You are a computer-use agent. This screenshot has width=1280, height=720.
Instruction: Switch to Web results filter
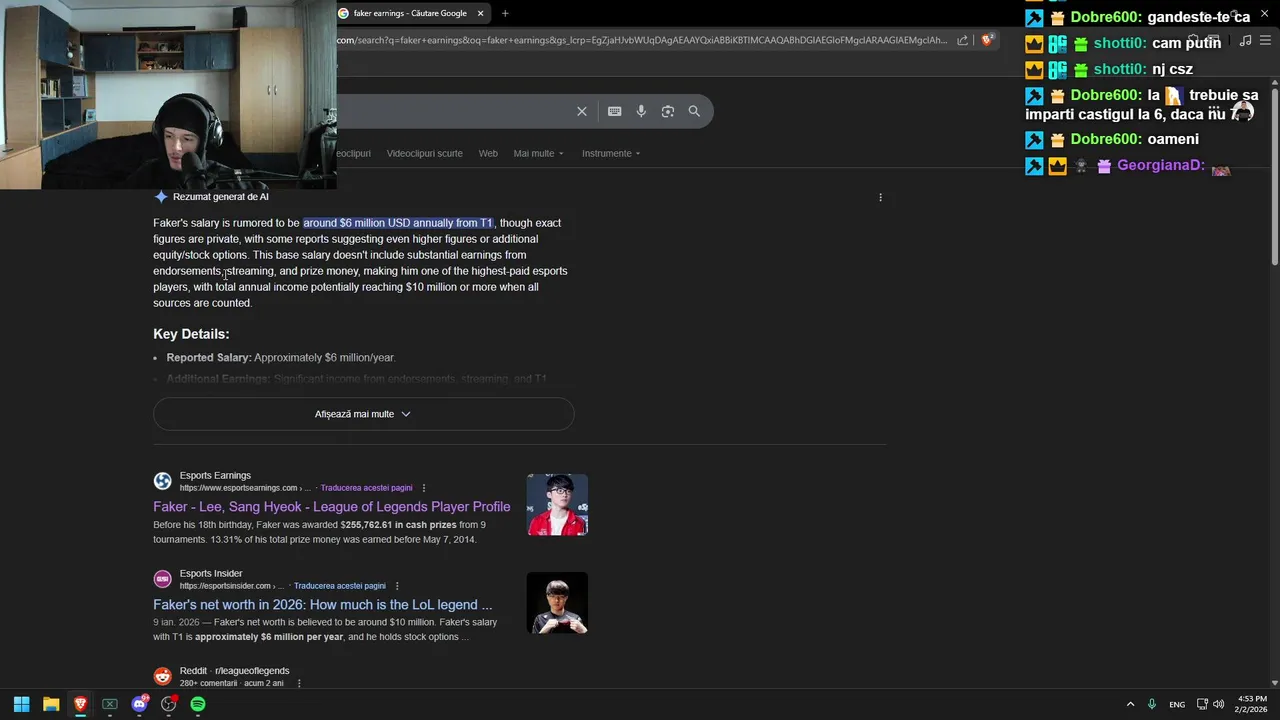488,153
